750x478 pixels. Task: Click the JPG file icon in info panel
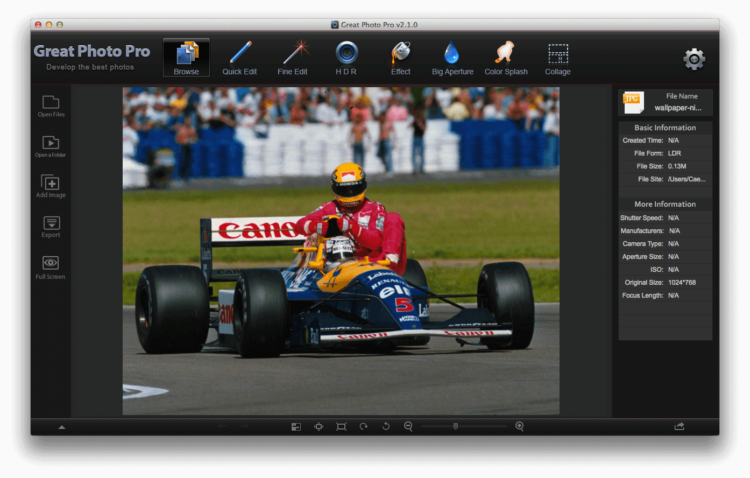click(x=633, y=102)
